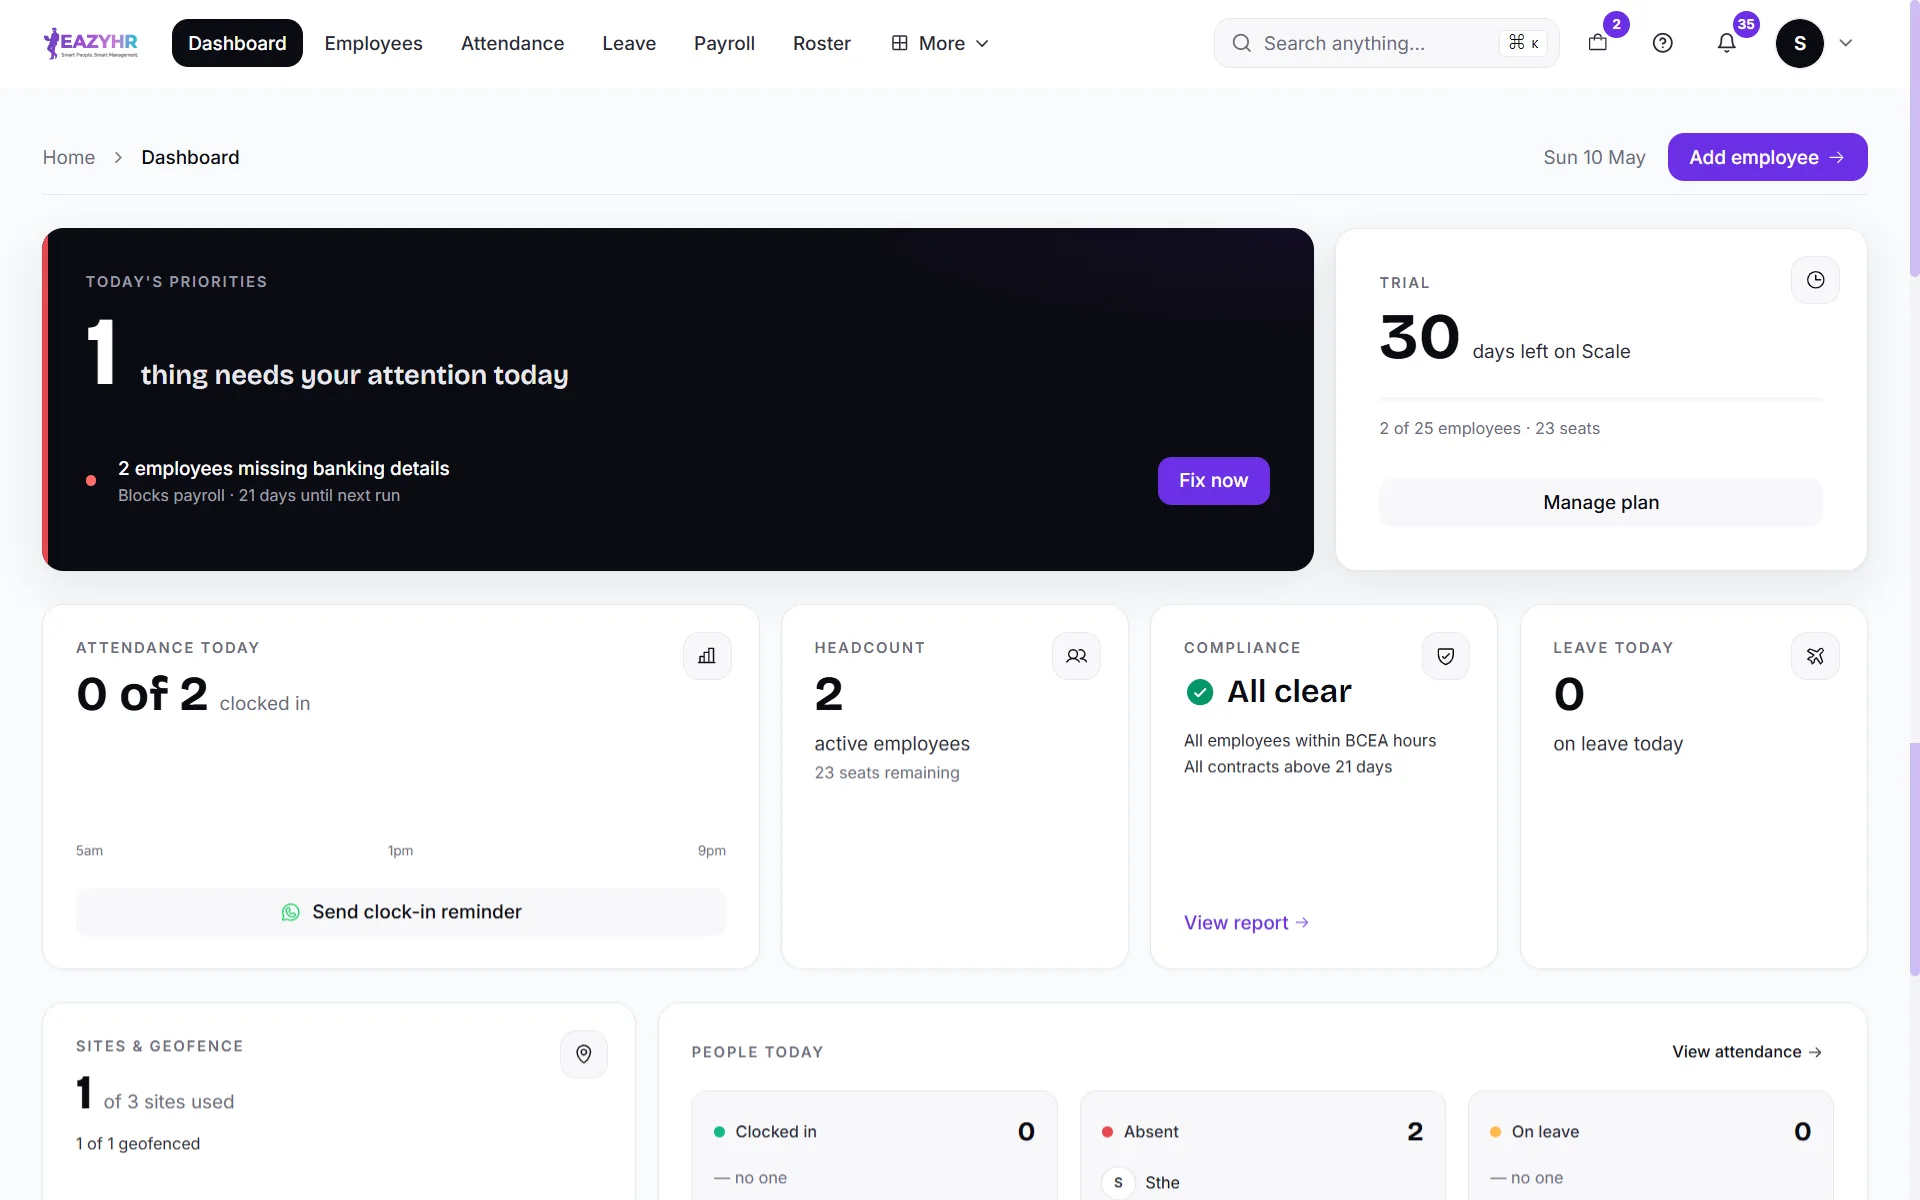1920x1200 pixels.
Task: Click the S profile avatar
Action: click(1799, 43)
